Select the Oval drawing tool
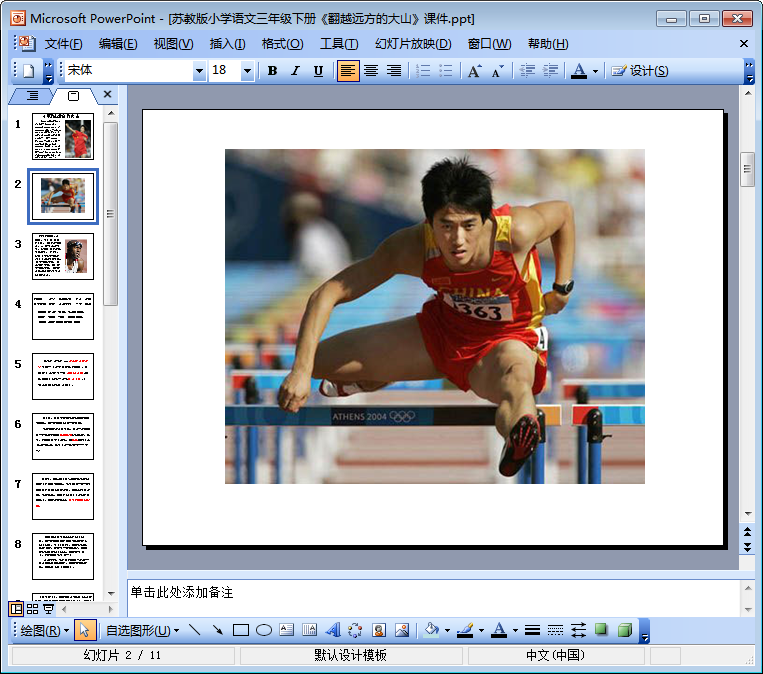Viewport: 763px width, 674px height. coord(264,630)
